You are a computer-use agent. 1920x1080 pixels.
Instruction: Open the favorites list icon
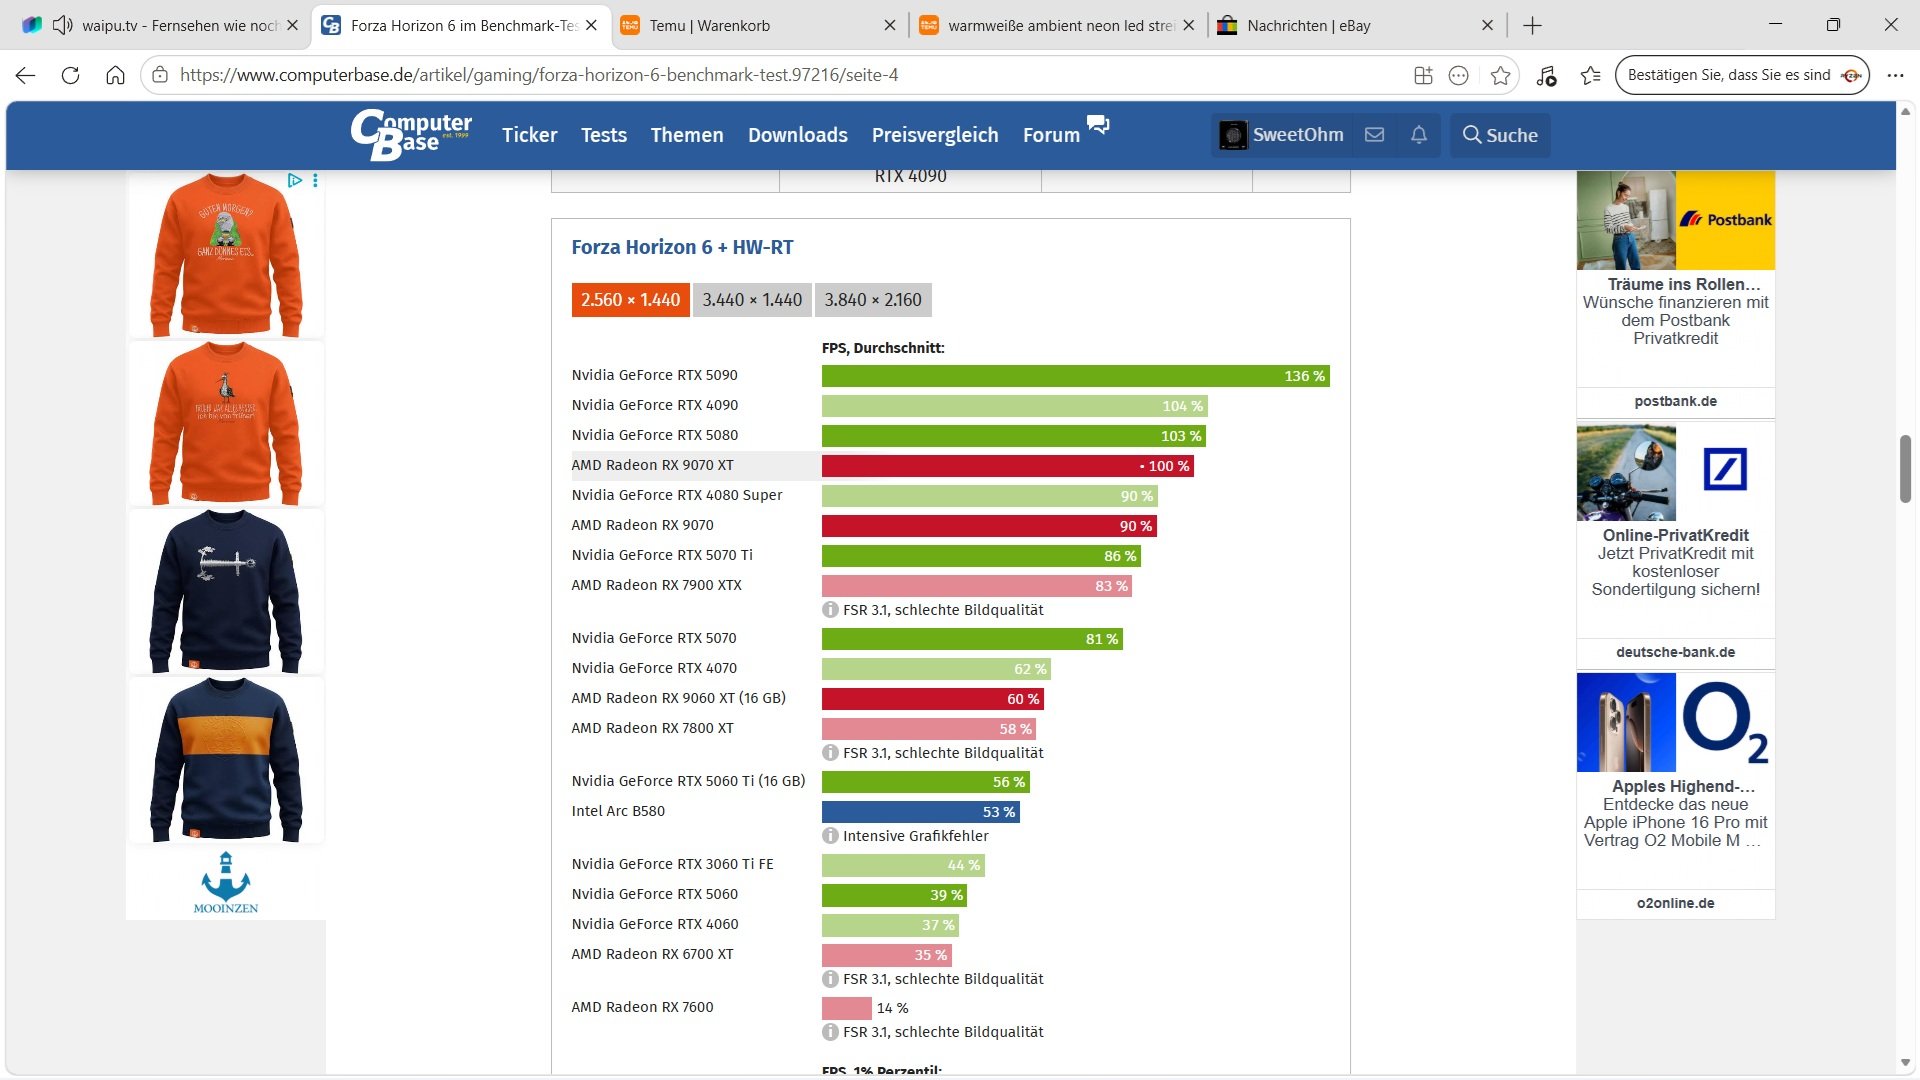[1590, 75]
